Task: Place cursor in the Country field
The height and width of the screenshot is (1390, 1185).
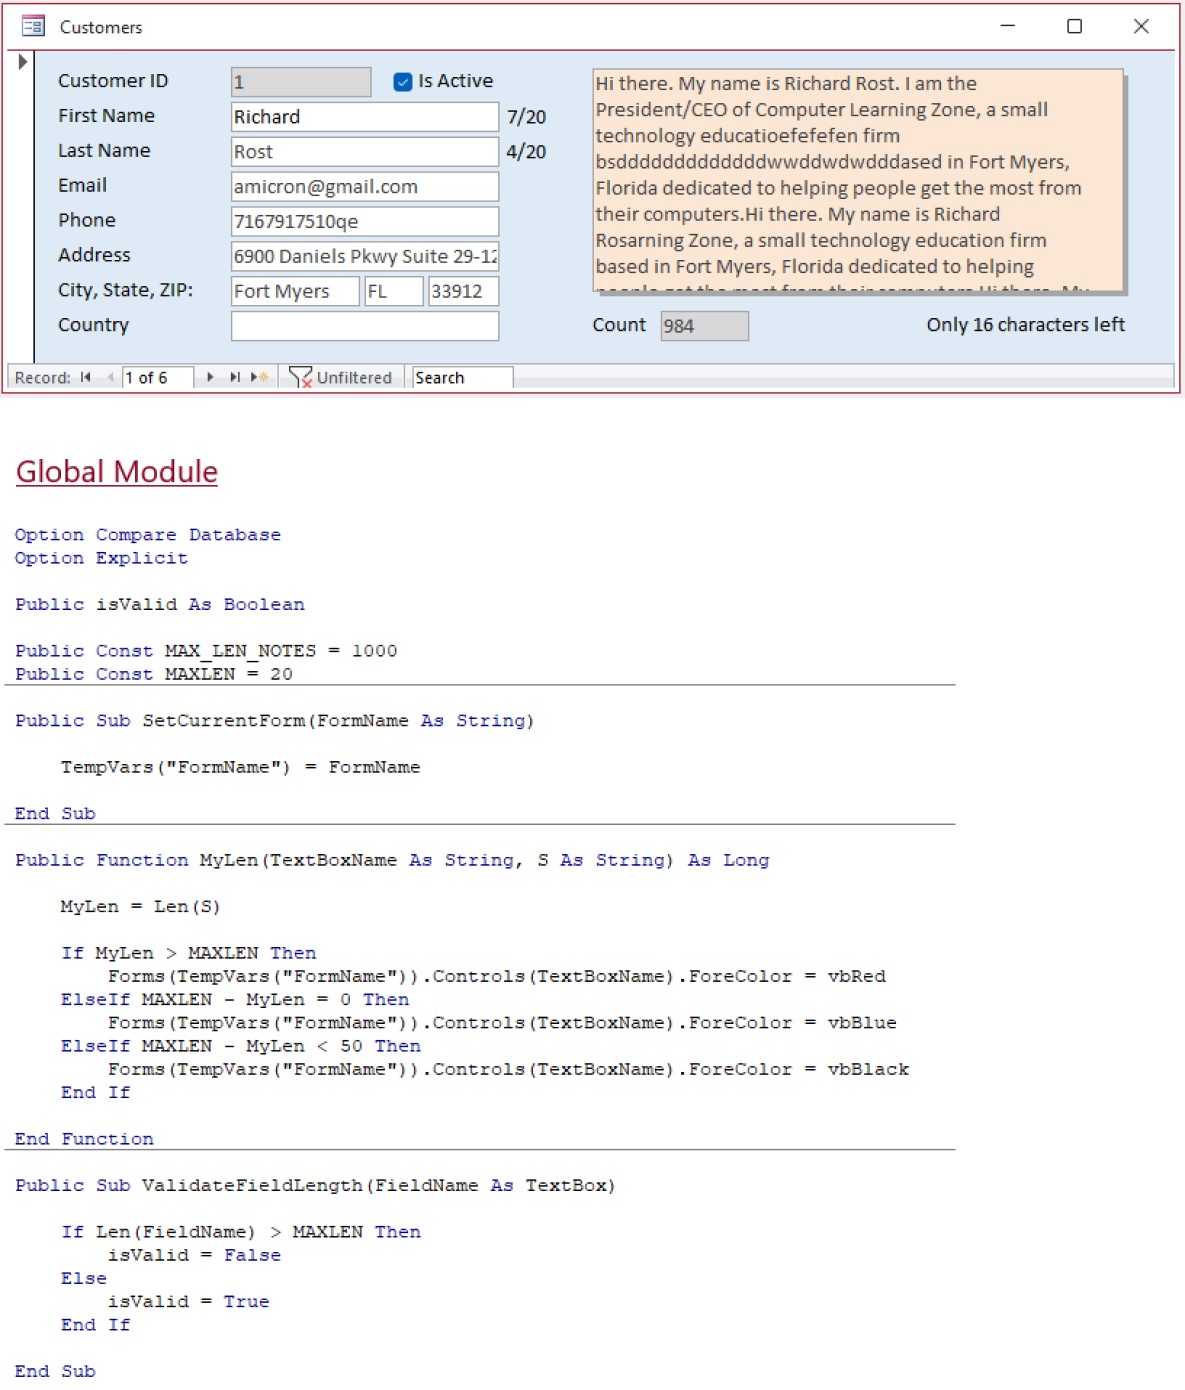Action: [363, 325]
